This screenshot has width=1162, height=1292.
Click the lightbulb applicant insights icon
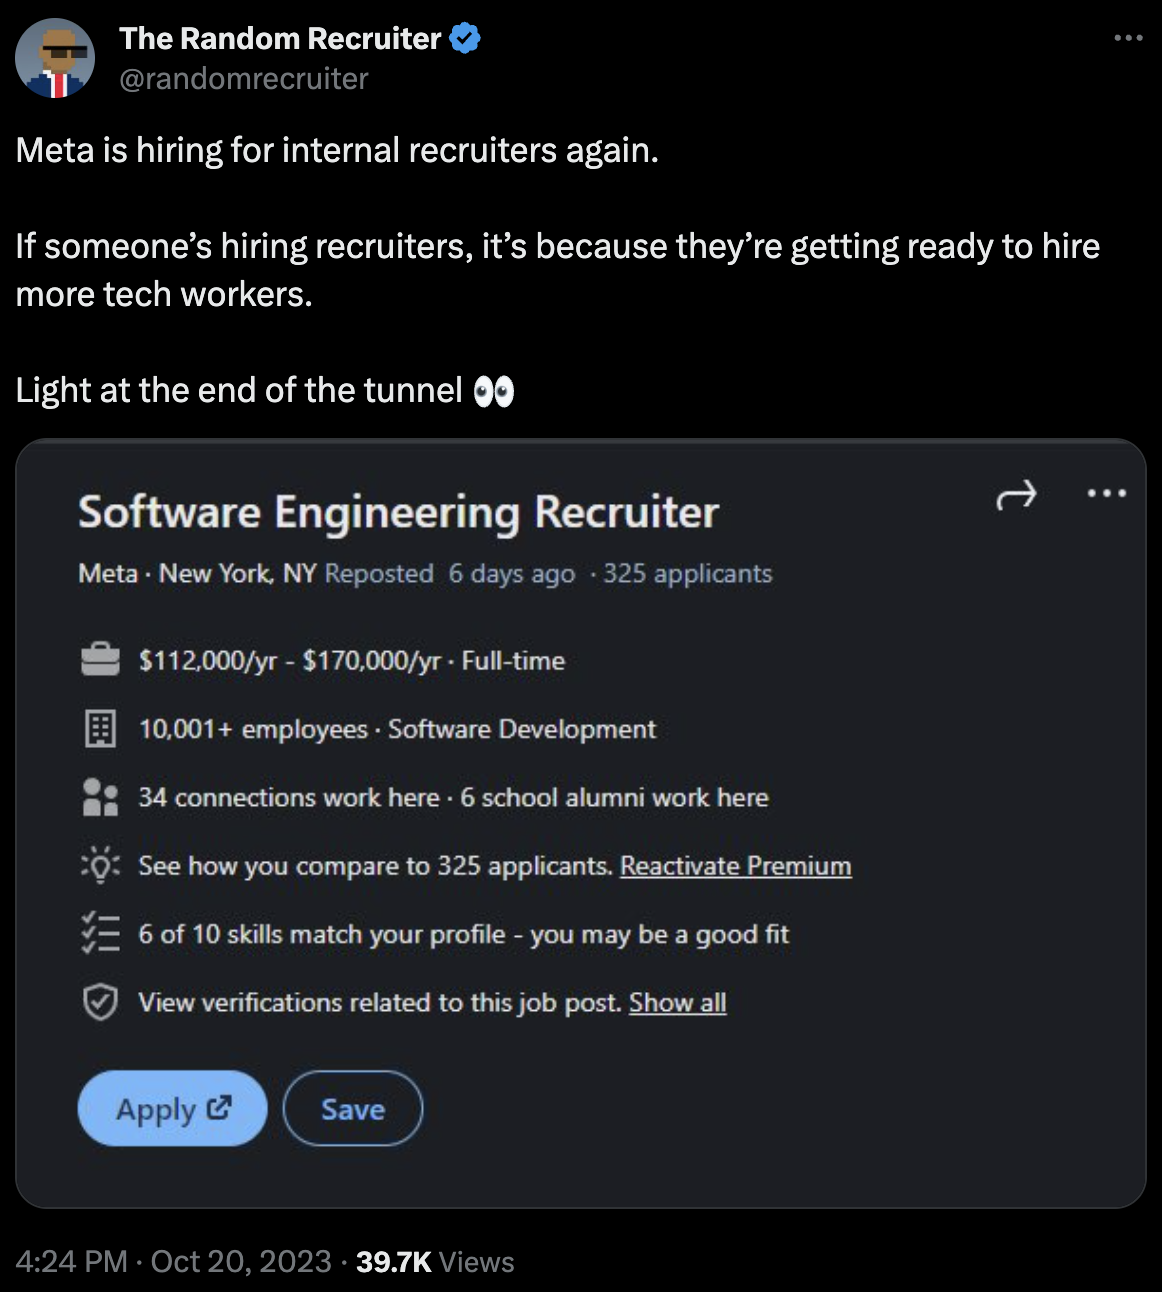tap(100, 865)
